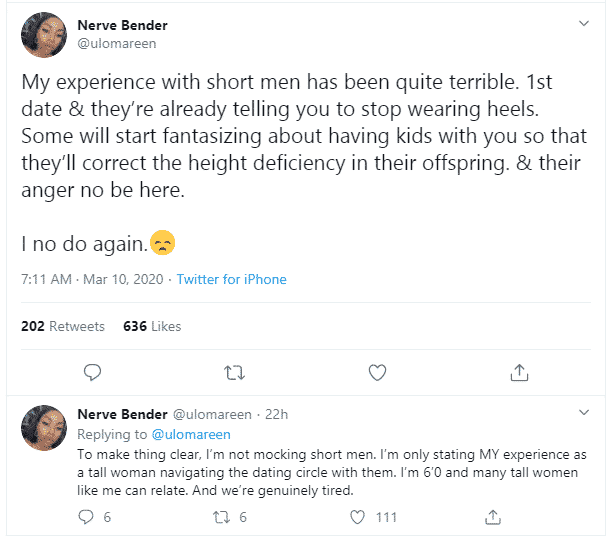The width and height of the screenshot is (607, 536).
Task: Like the reply tweet with 111 likes
Action: click(357, 517)
